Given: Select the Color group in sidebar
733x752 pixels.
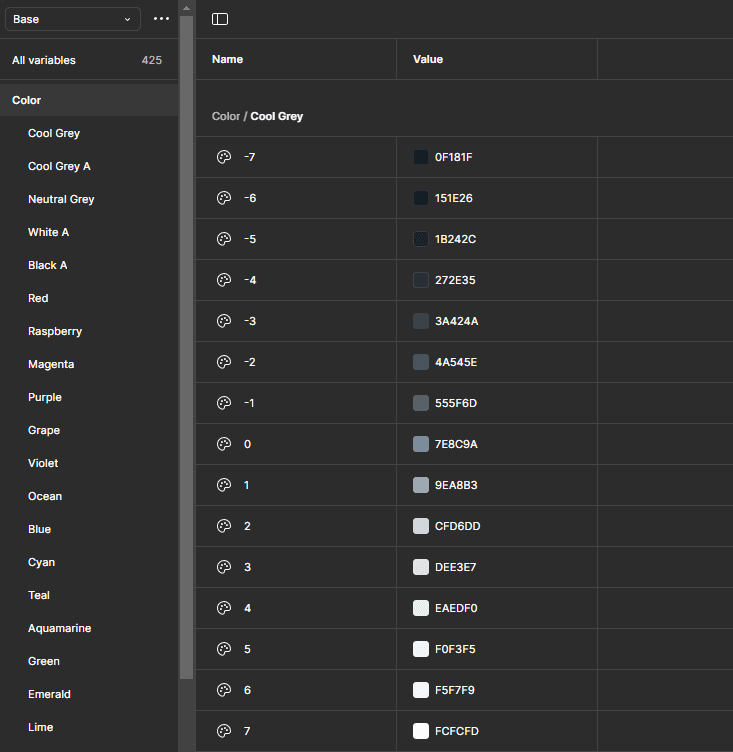Looking at the screenshot, I should (89, 100).
